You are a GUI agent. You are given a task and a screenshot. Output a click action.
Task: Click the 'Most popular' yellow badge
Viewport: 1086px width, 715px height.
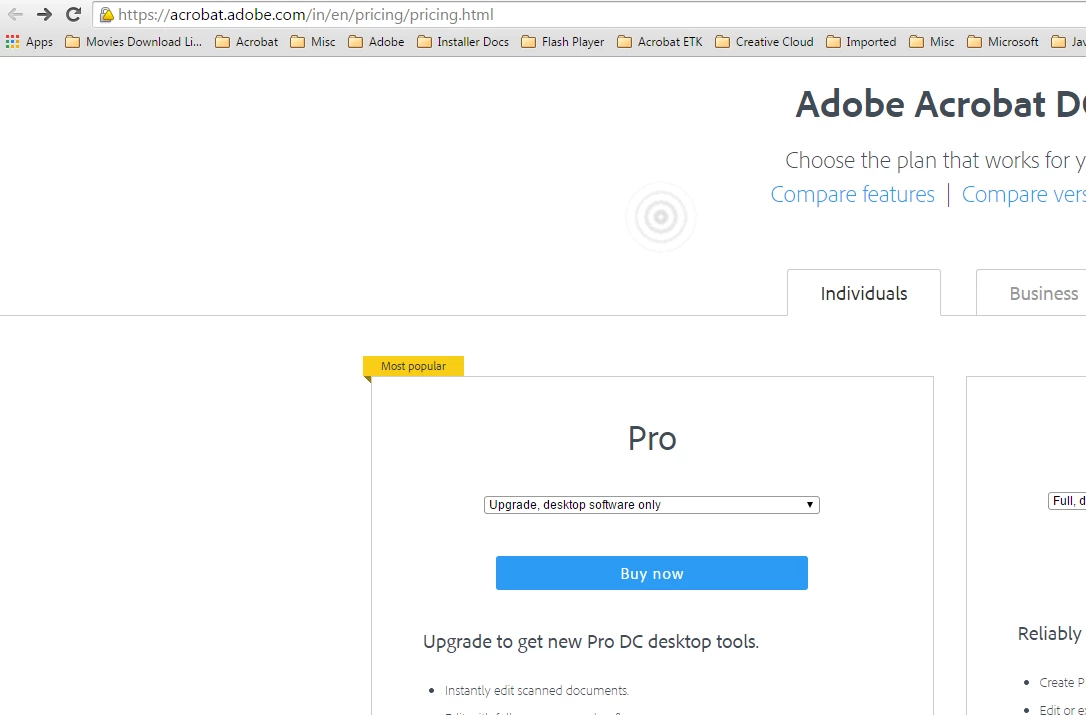[x=413, y=366]
